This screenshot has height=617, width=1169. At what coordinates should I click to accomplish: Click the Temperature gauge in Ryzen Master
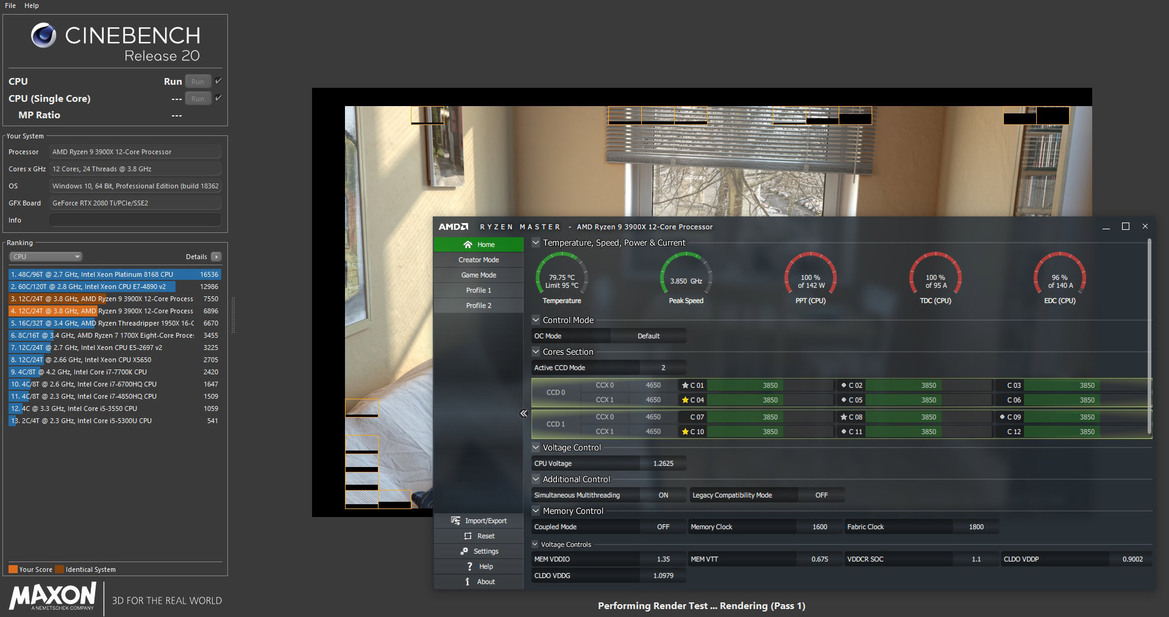(561, 277)
